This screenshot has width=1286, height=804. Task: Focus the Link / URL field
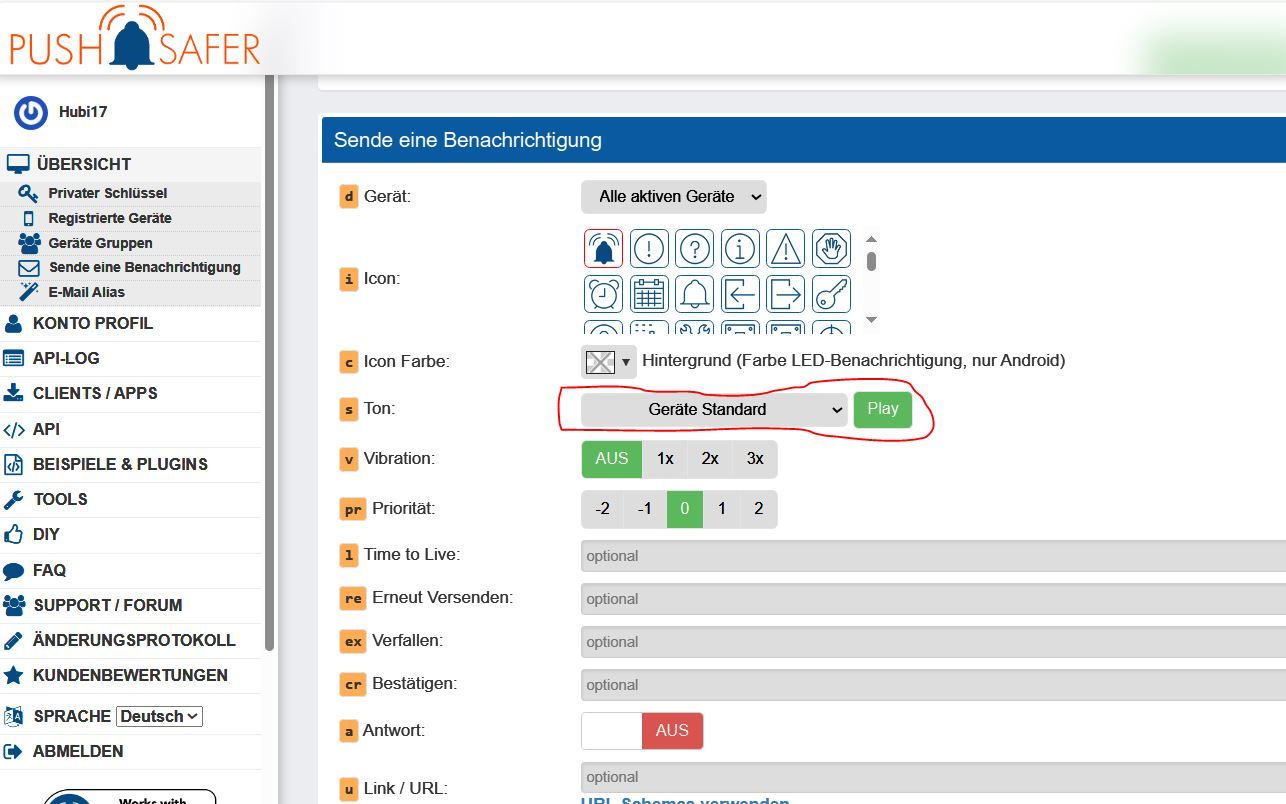(933, 777)
